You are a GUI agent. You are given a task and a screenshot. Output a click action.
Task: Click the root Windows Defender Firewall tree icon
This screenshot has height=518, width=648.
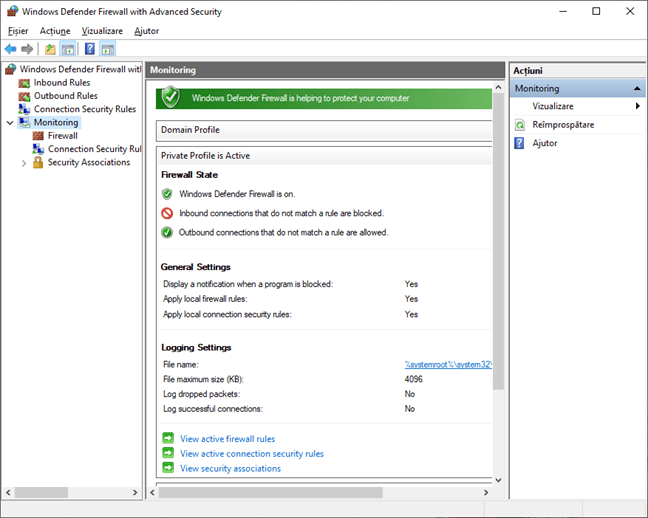[x=11, y=69]
